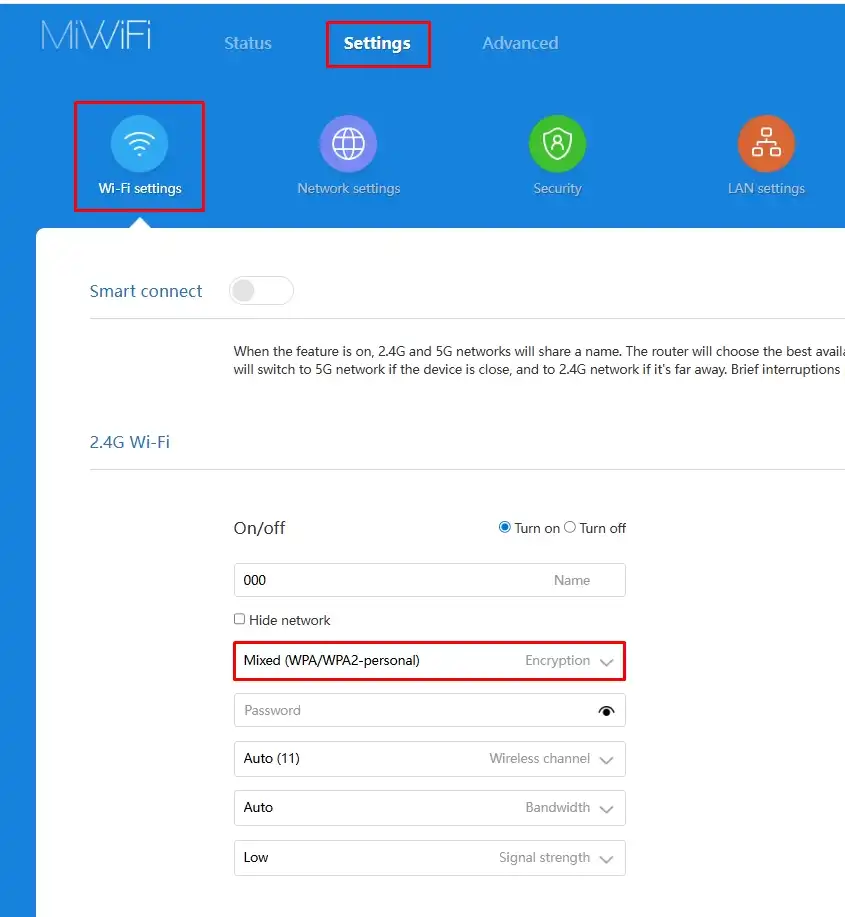Click the Wi-Fi settings icon
The image size is (845, 917).
pyautogui.click(x=139, y=144)
